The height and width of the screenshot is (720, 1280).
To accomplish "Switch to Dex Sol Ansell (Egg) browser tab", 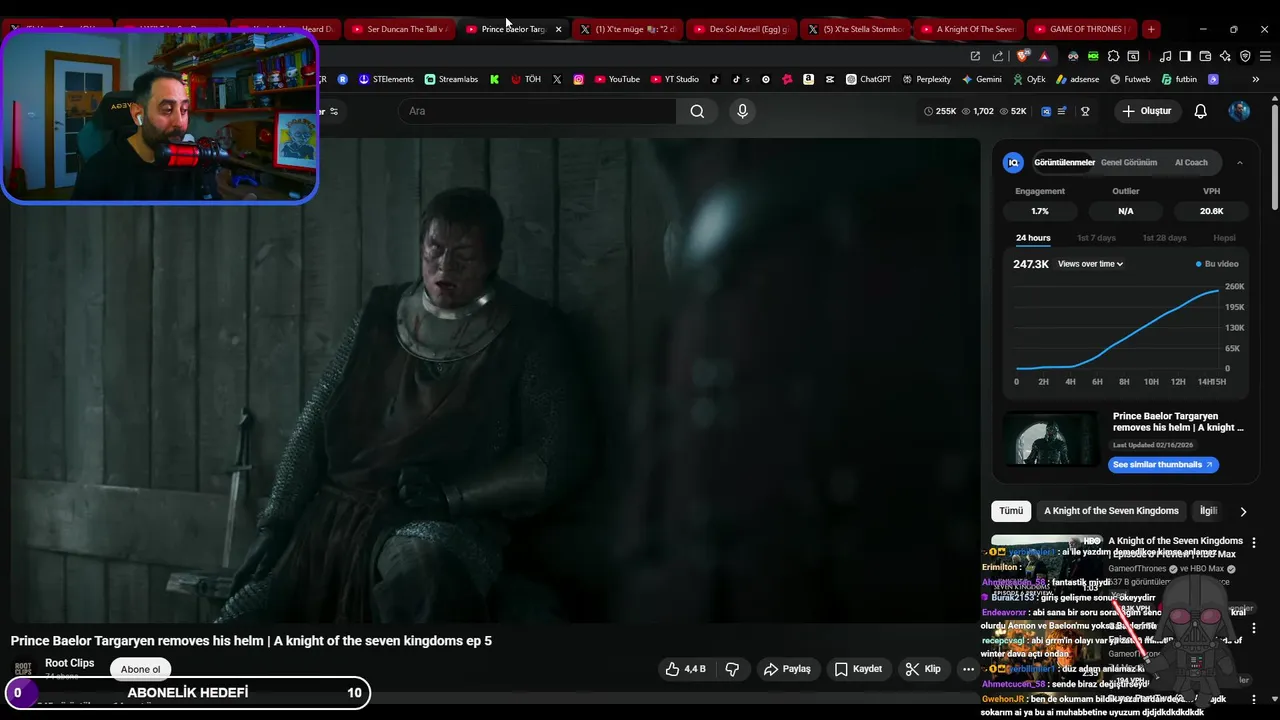I will coord(741,29).
